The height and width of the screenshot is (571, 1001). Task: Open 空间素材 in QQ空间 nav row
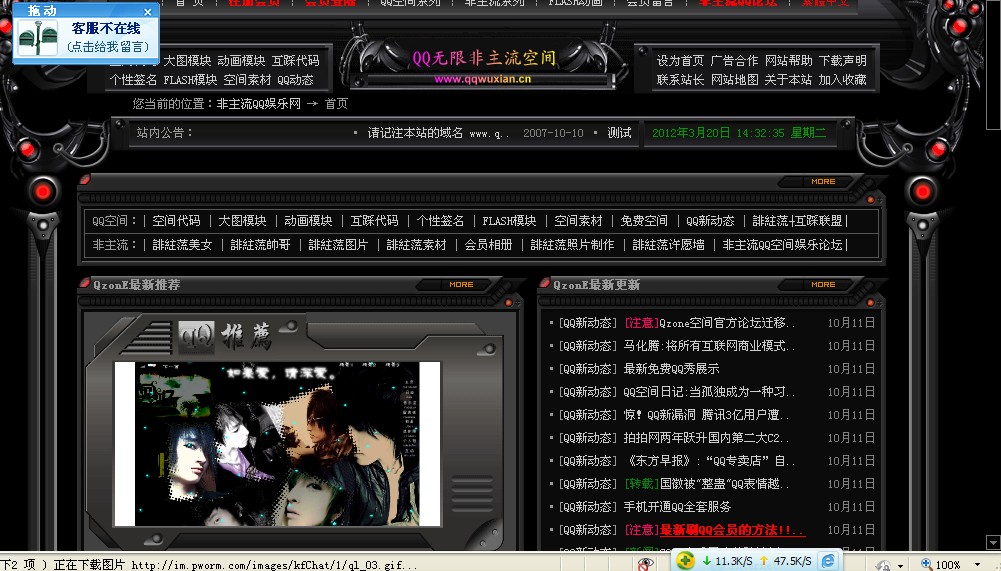(578, 220)
